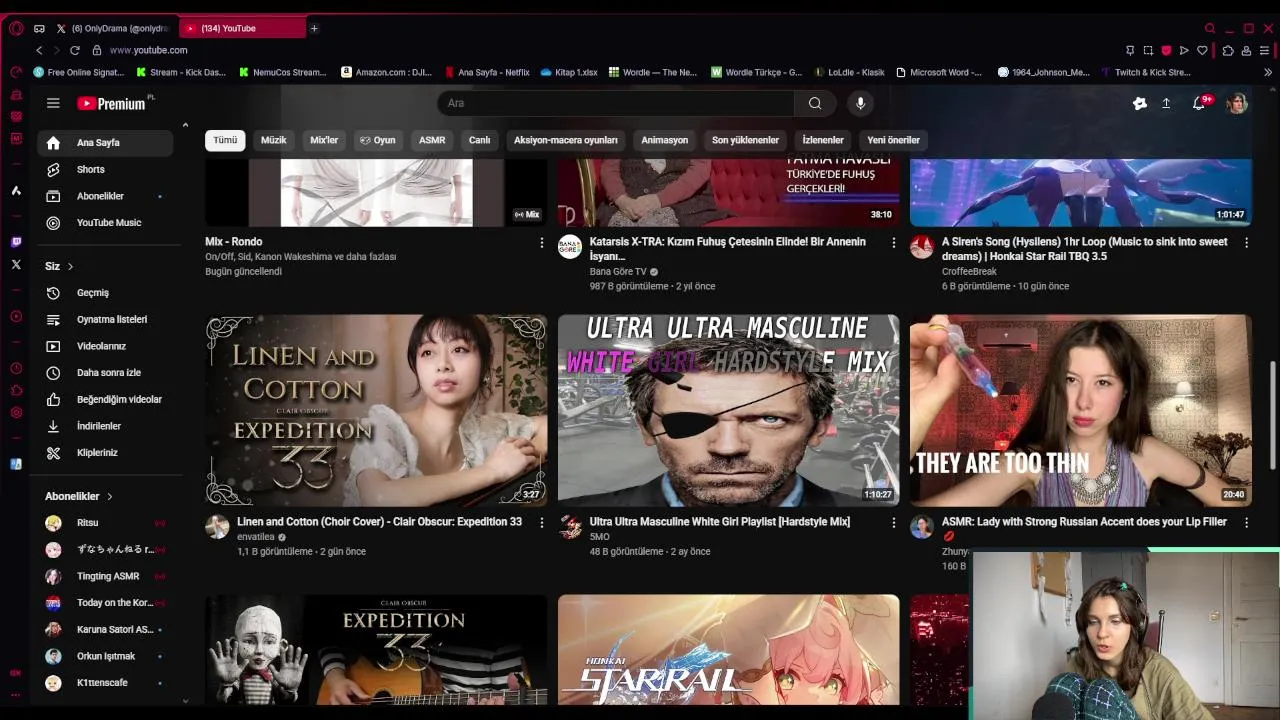Open the account avatar menu
1280x720 pixels.
[1237, 103]
